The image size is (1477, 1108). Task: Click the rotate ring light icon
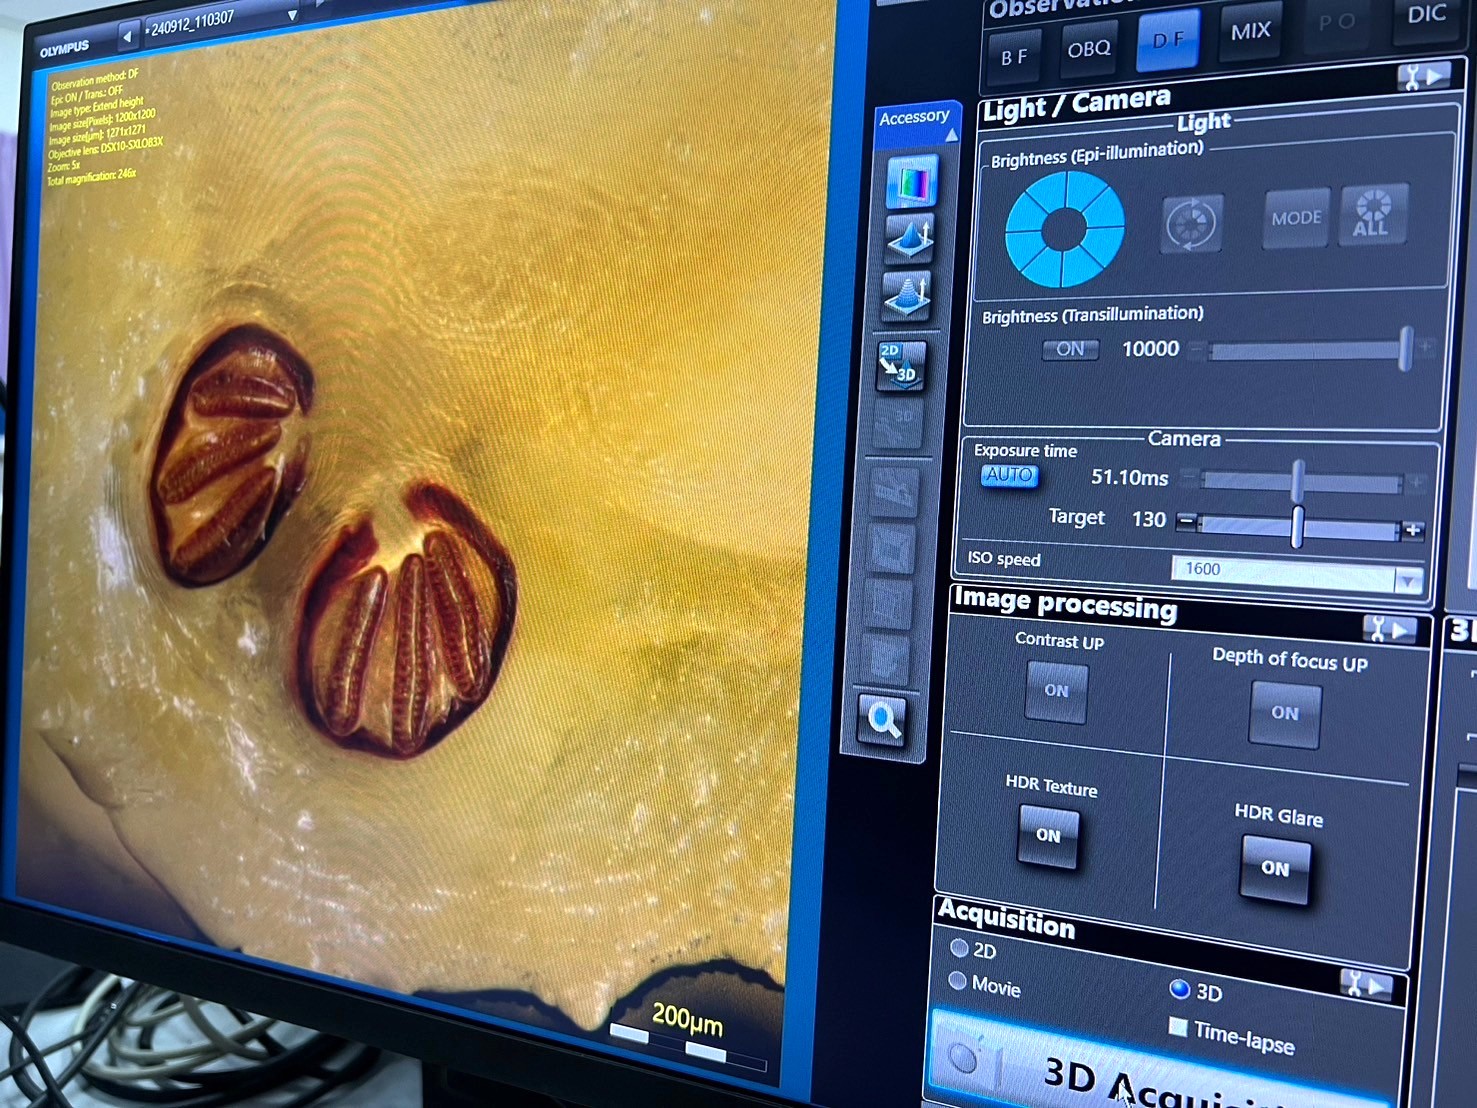1191,222
